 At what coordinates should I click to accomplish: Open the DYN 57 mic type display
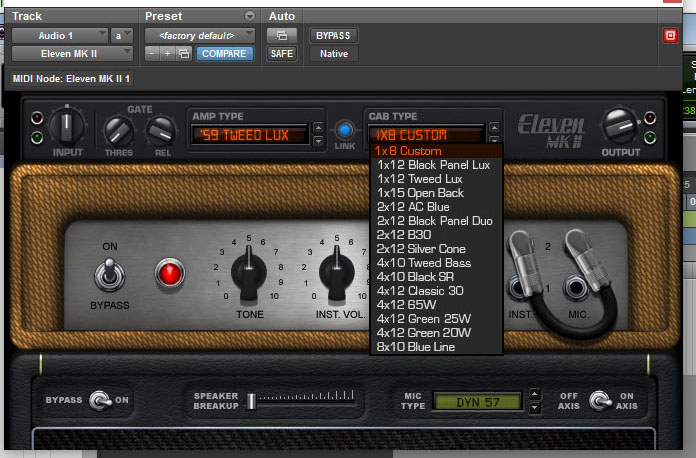point(478,402)
